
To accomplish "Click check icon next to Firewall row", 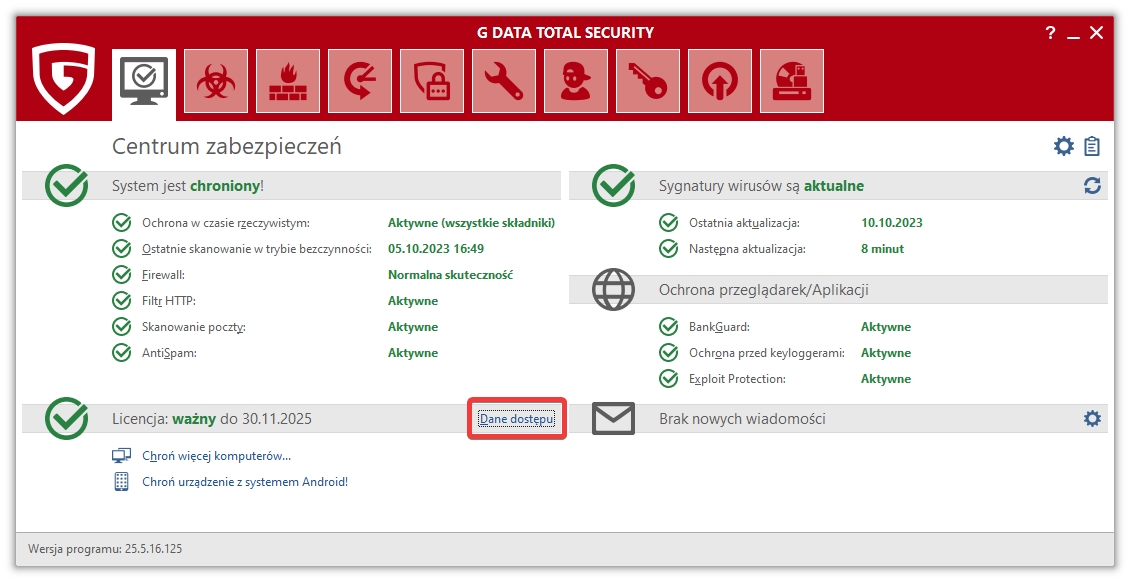I will pos(122,274).
